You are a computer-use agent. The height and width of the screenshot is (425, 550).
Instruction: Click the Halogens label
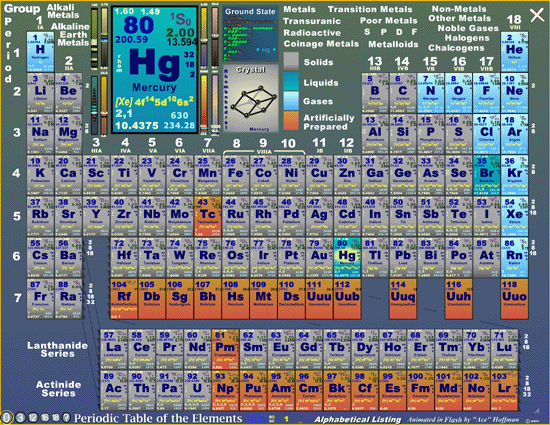click(467, 38)
